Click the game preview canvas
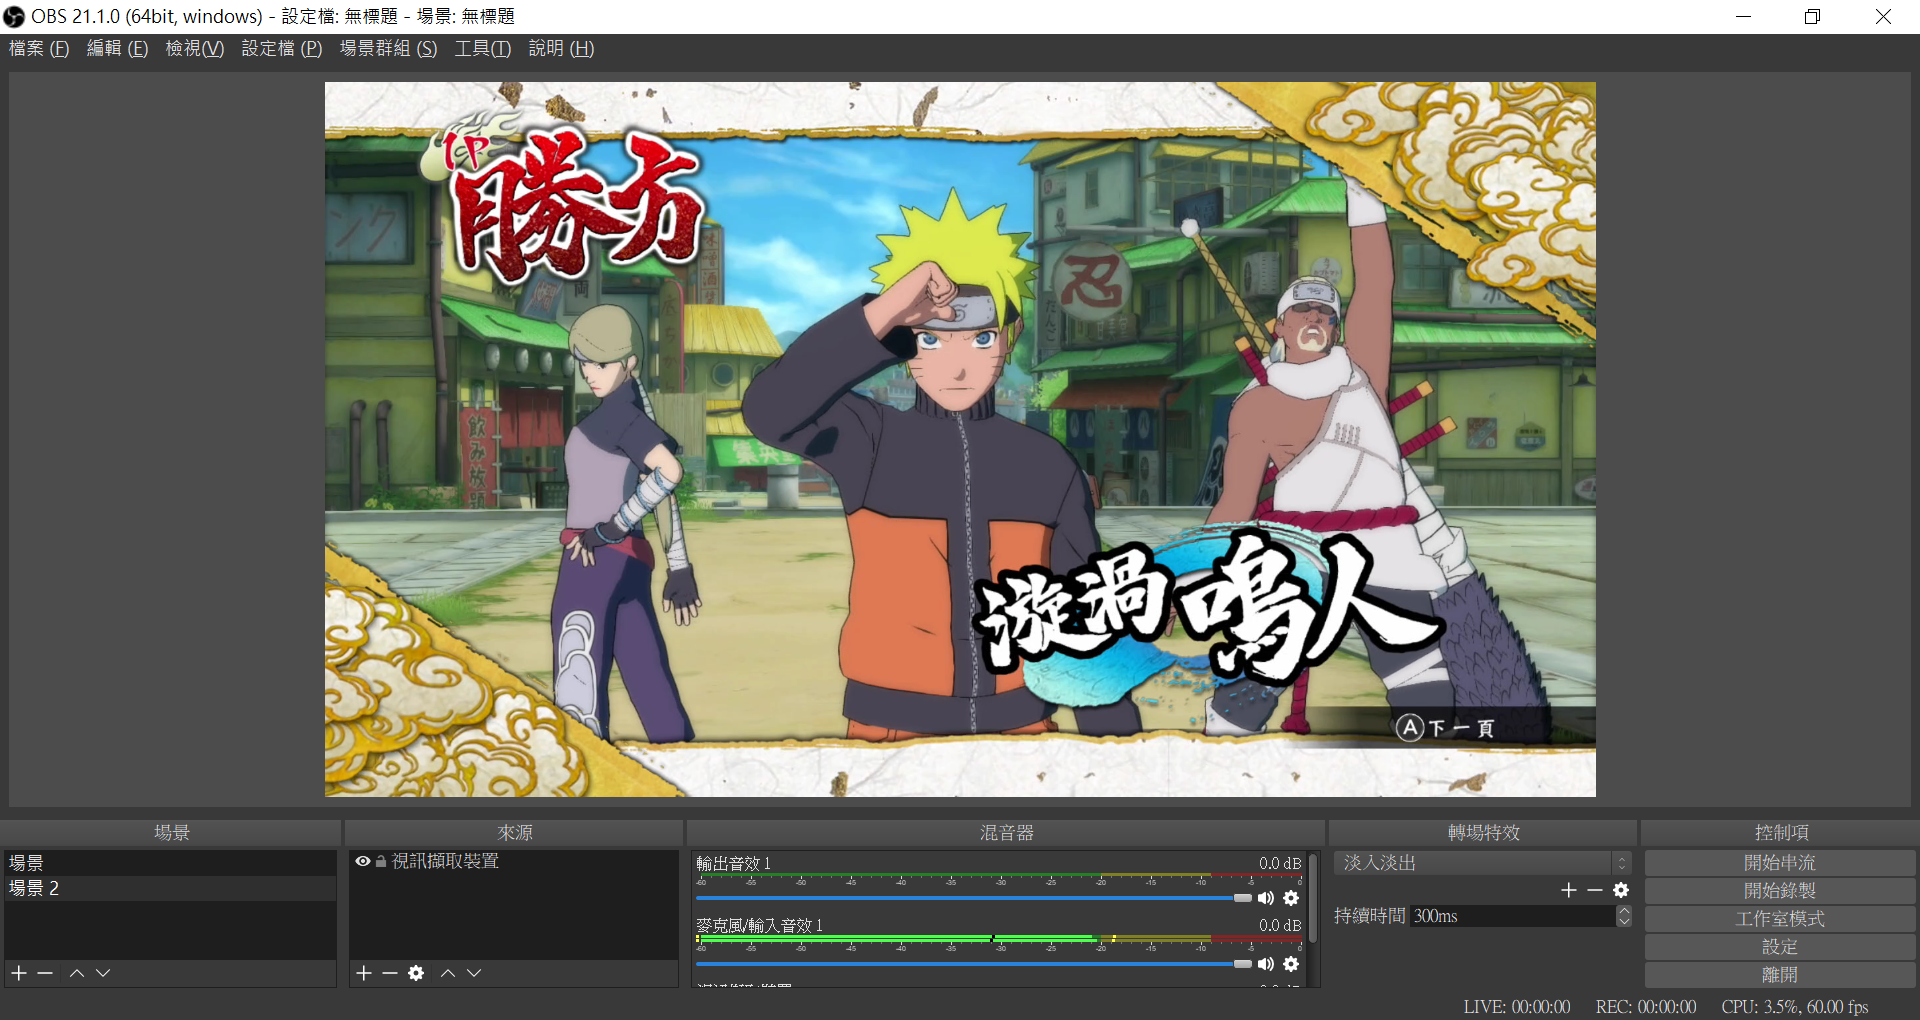 click(960, 439)
